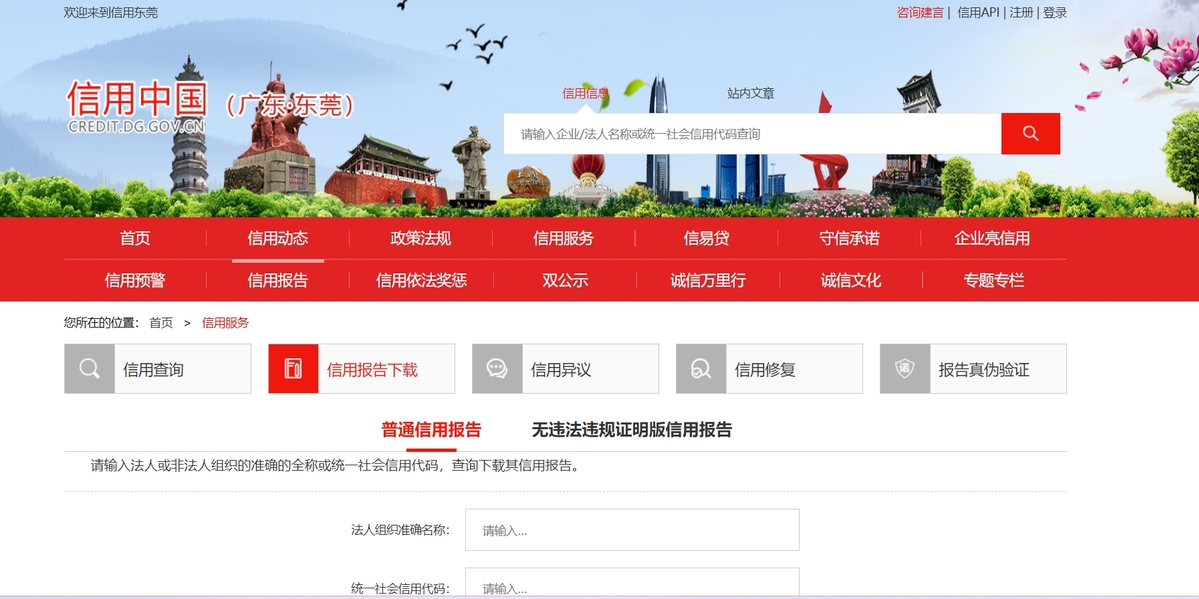Open the 政策法规 navigation menu
The width and height of the screenshot is (1199, 599).
(420, 238)
